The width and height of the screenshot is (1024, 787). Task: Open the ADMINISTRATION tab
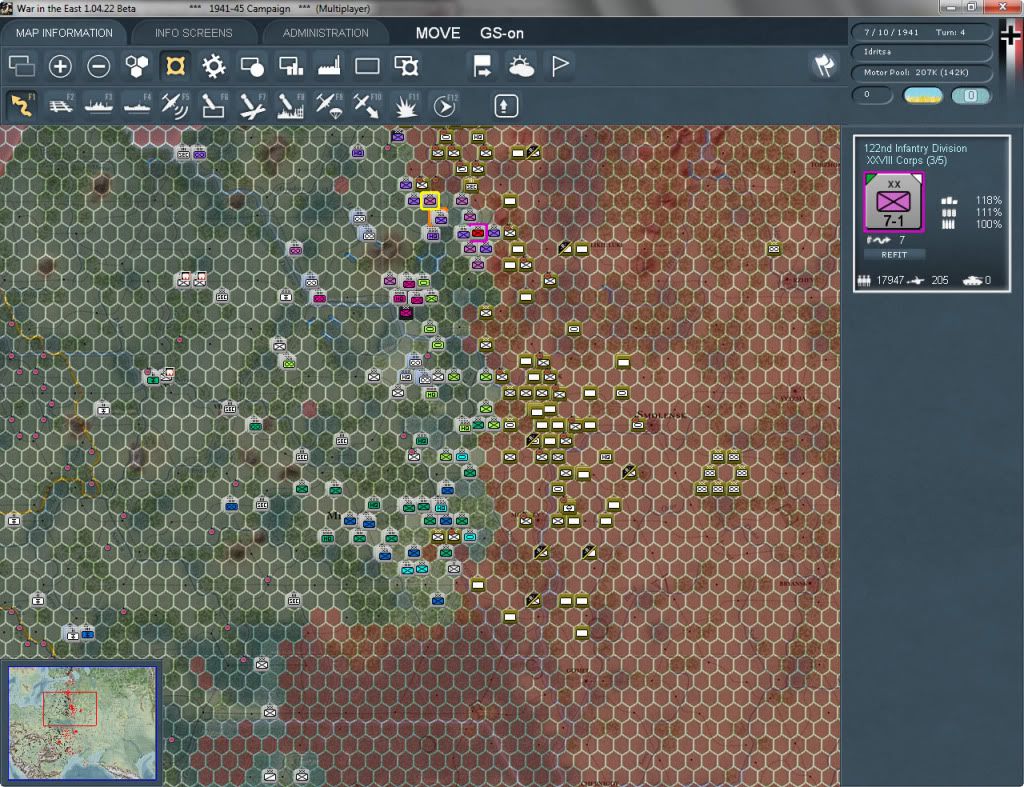[x=325, y=33]
